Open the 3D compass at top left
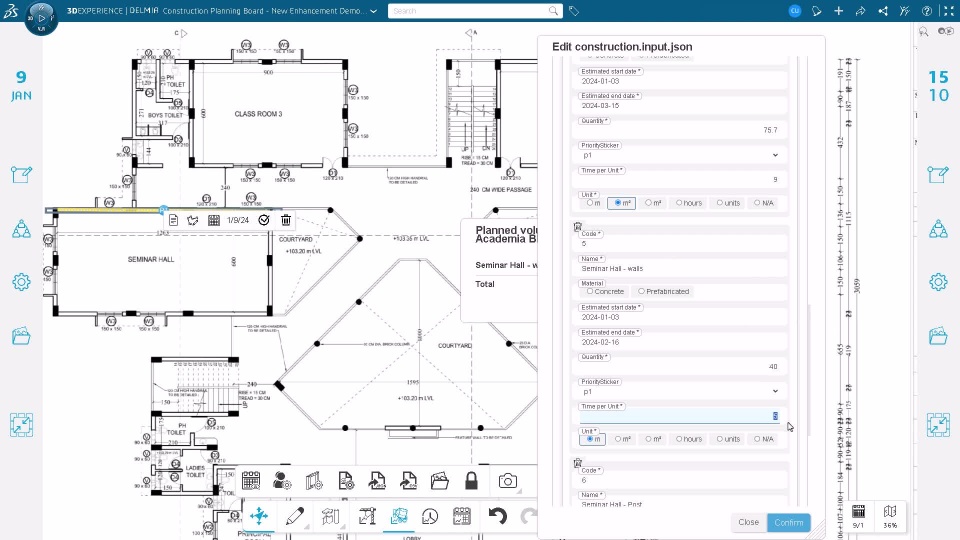The image size is (960, 540). 42,18
